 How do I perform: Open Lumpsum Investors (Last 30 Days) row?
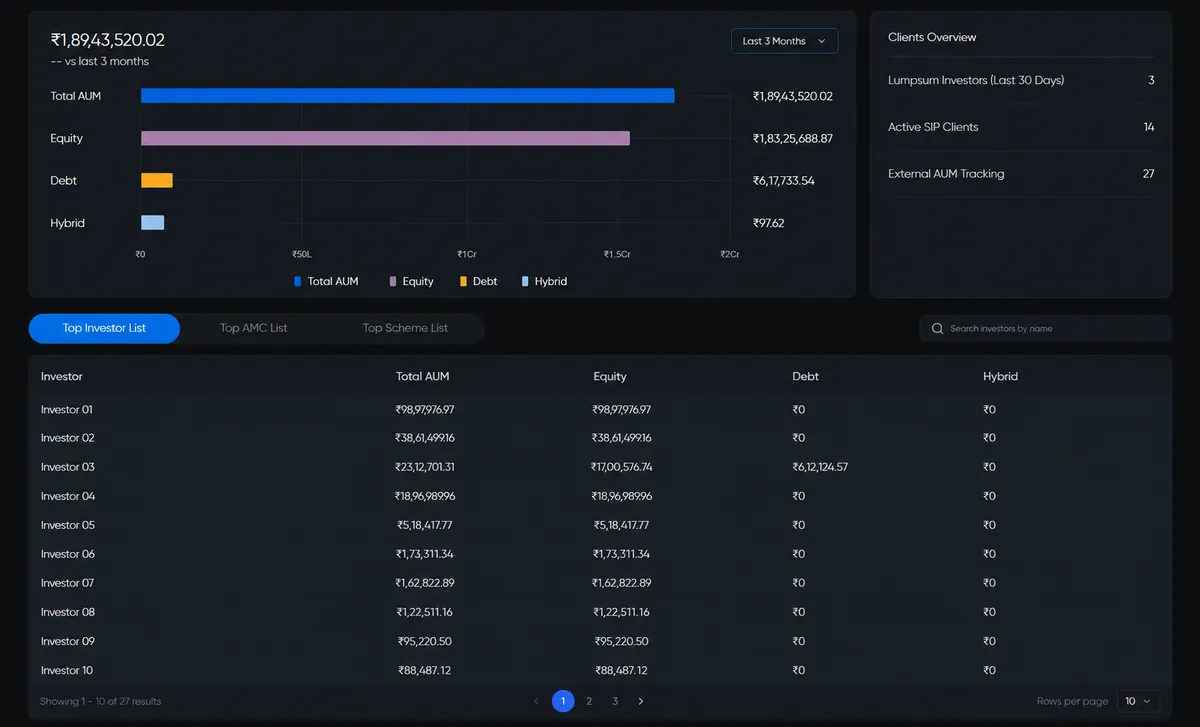[x=1021, y=80]
